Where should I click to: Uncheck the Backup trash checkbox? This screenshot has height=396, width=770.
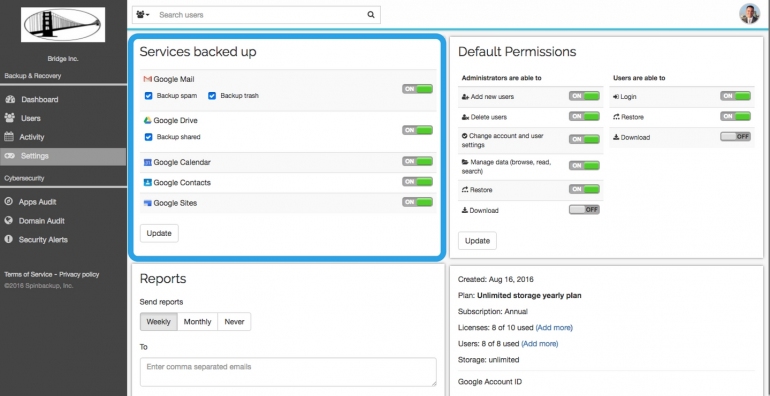pyautogui.click(x=212, y=96)
